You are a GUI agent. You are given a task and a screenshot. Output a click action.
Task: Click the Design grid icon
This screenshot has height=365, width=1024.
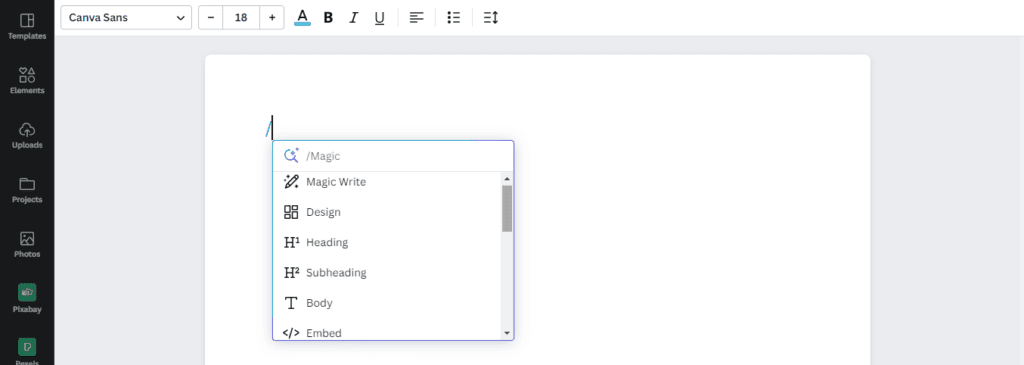(x=291, y=212)
